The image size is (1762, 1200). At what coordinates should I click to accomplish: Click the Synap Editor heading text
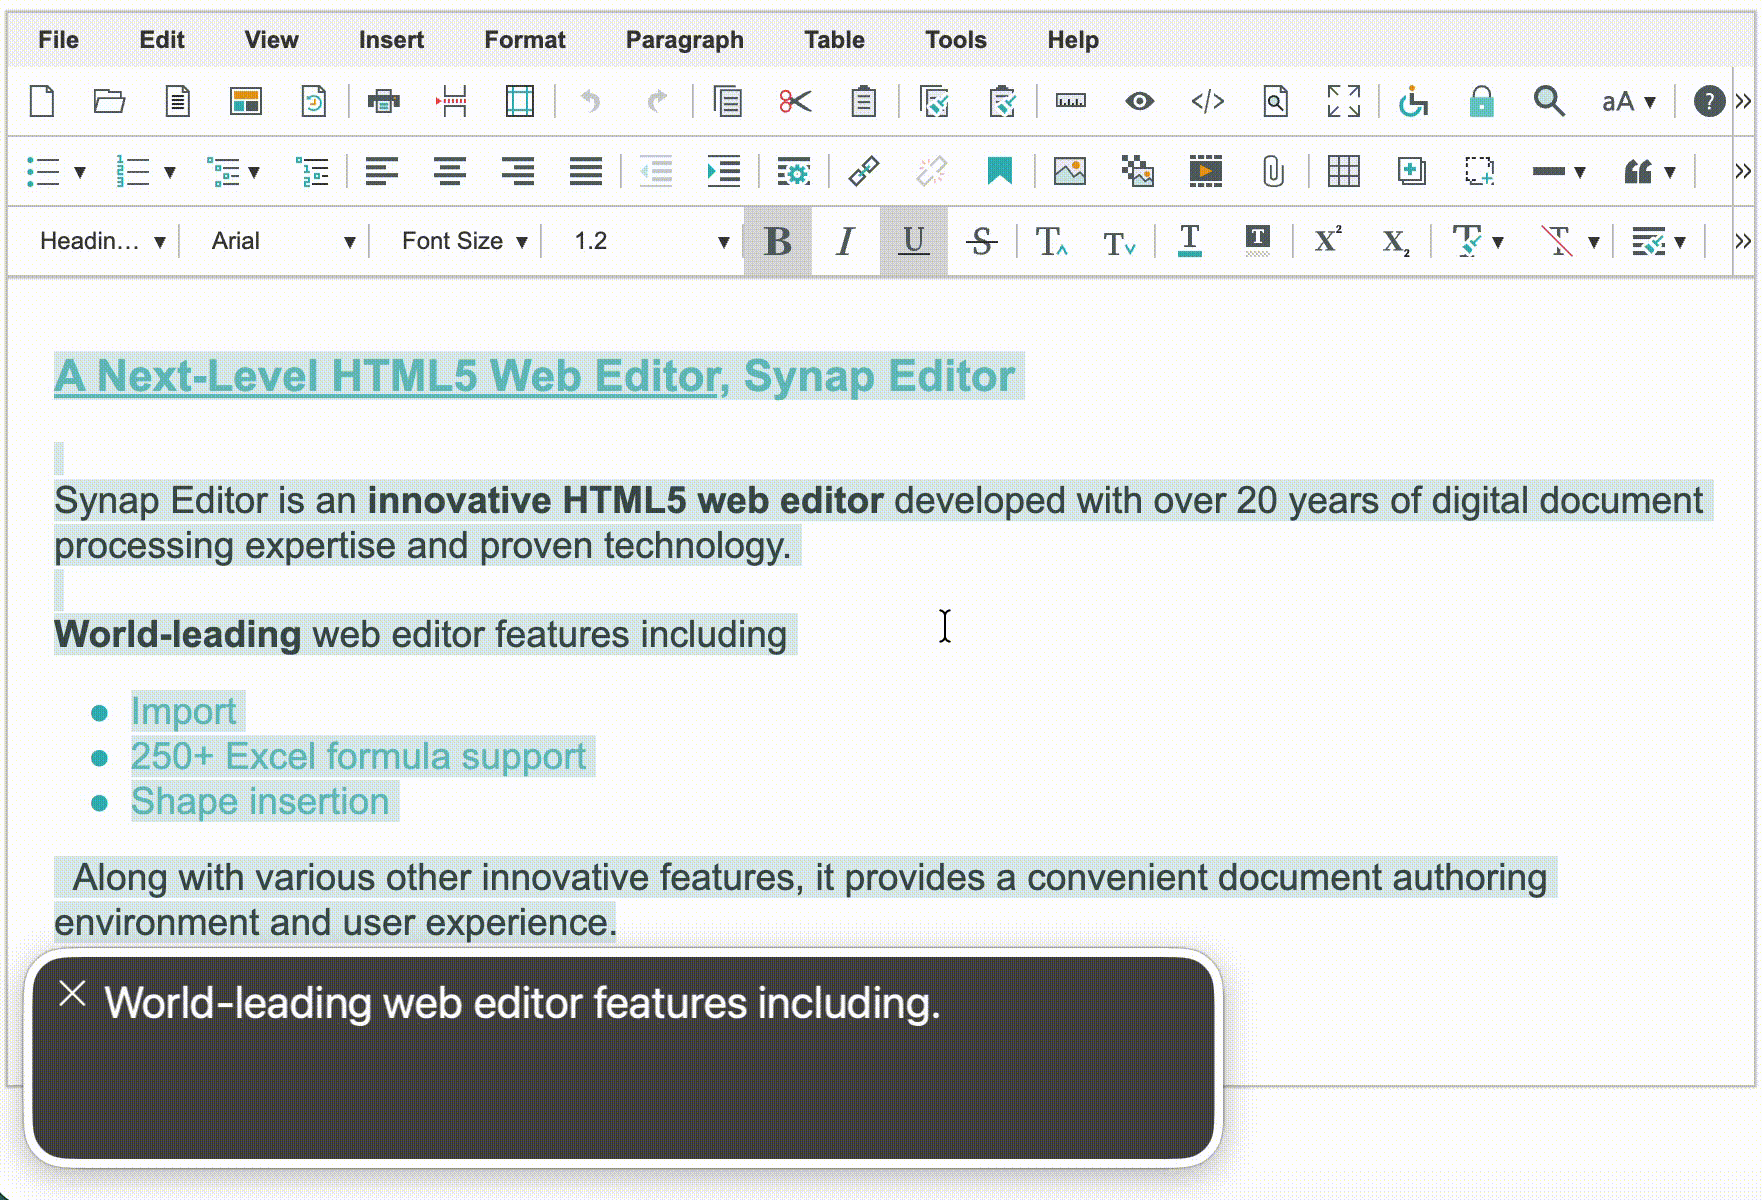click(534, 376)
